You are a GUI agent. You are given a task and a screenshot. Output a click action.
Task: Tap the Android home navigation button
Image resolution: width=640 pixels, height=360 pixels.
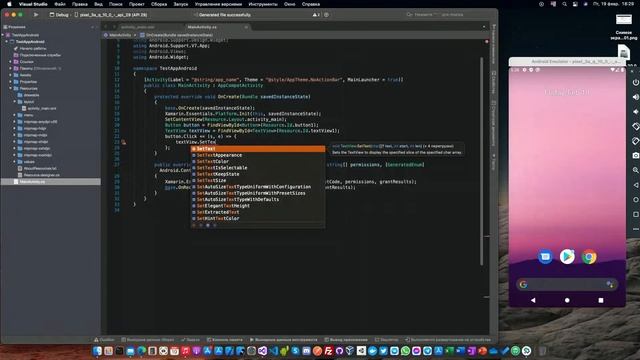(x=567, y=300)
